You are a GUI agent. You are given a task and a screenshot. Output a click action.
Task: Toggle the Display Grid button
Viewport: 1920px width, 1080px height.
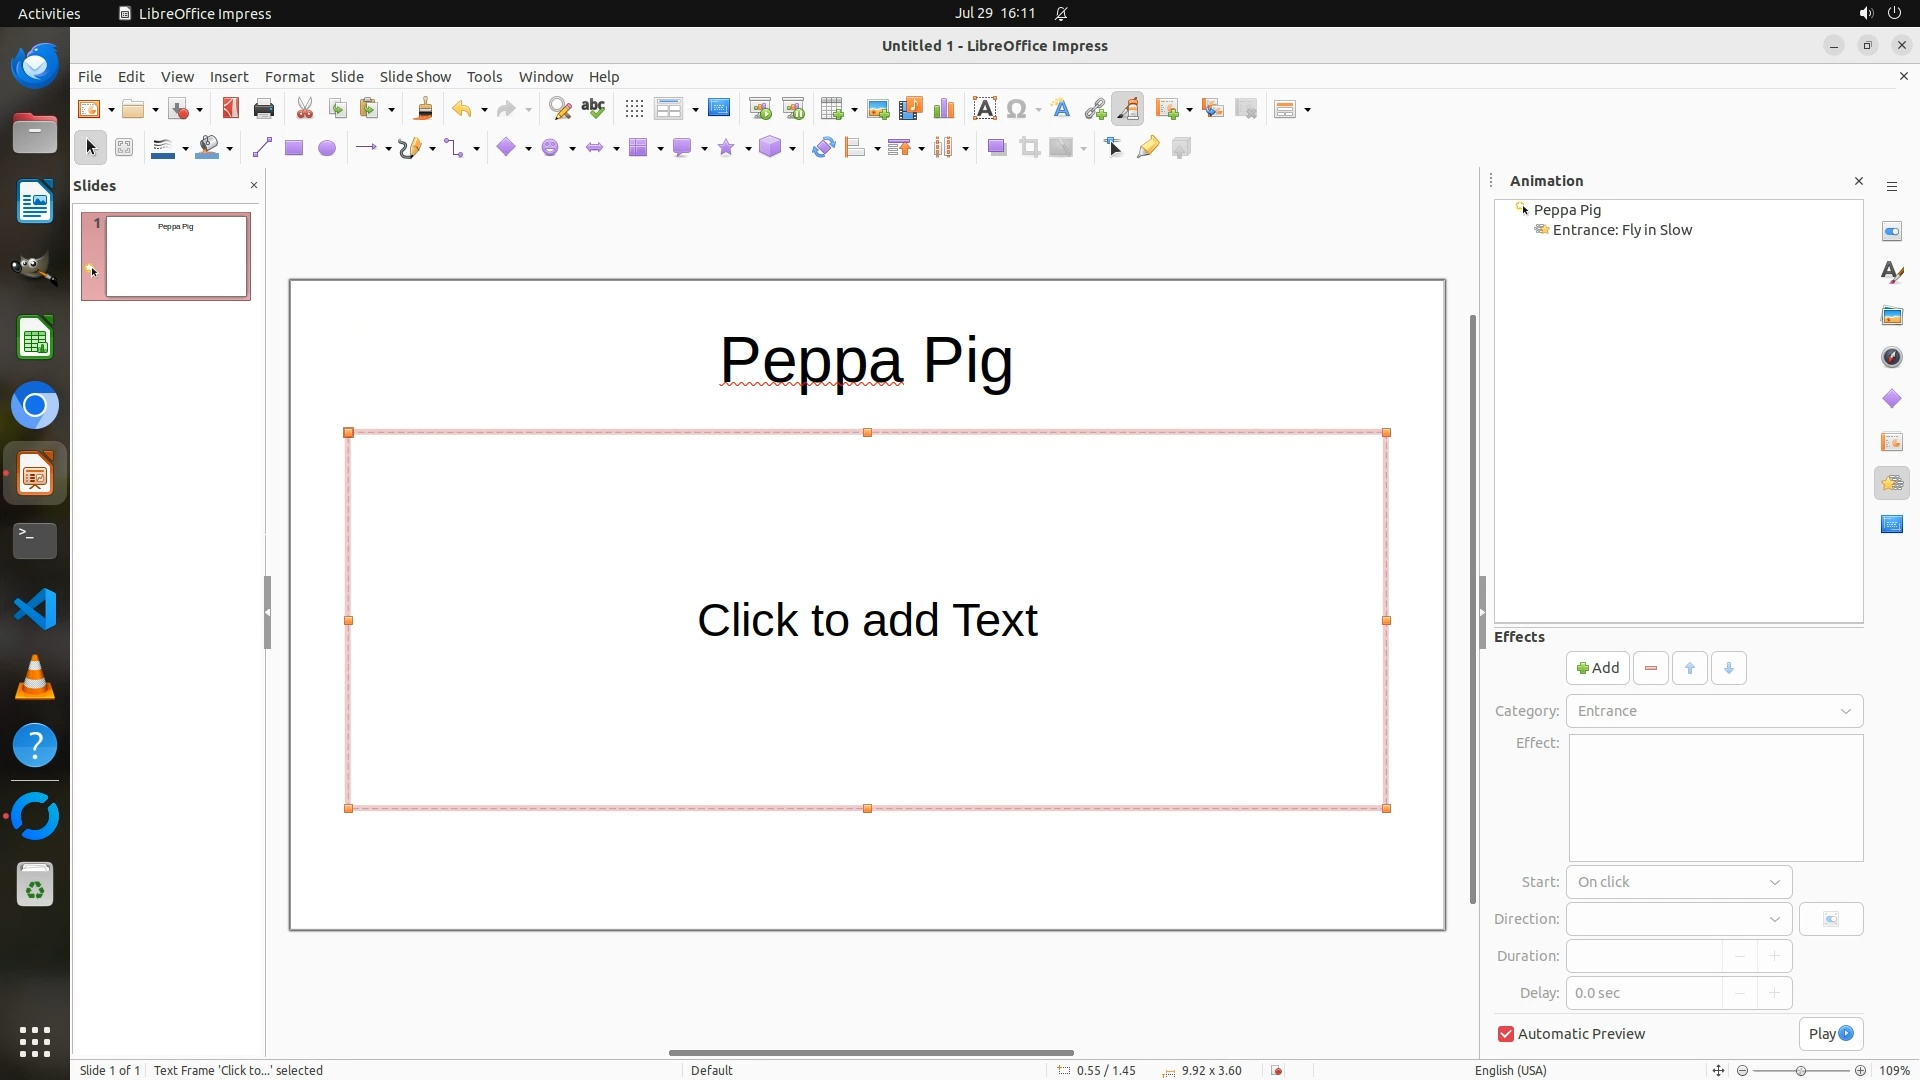[x=634, y=109]
